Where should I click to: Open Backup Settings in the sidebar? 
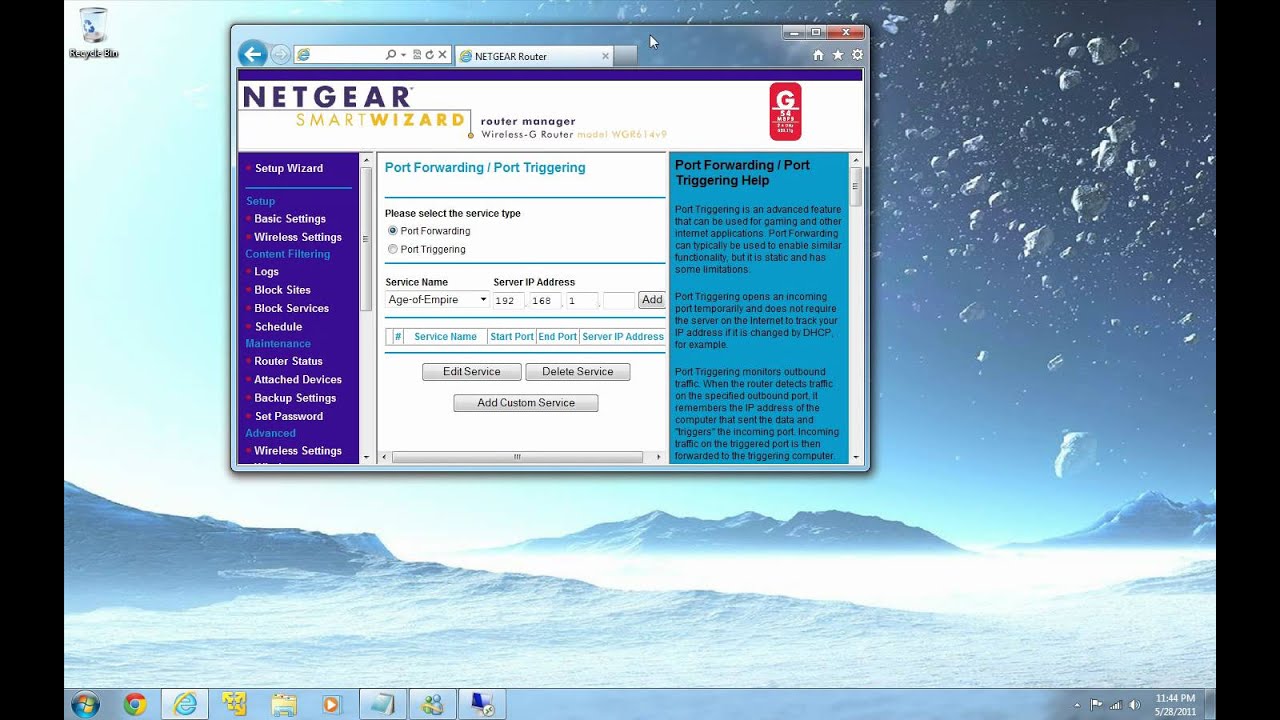pyautogui.click(x=295, y=398)
